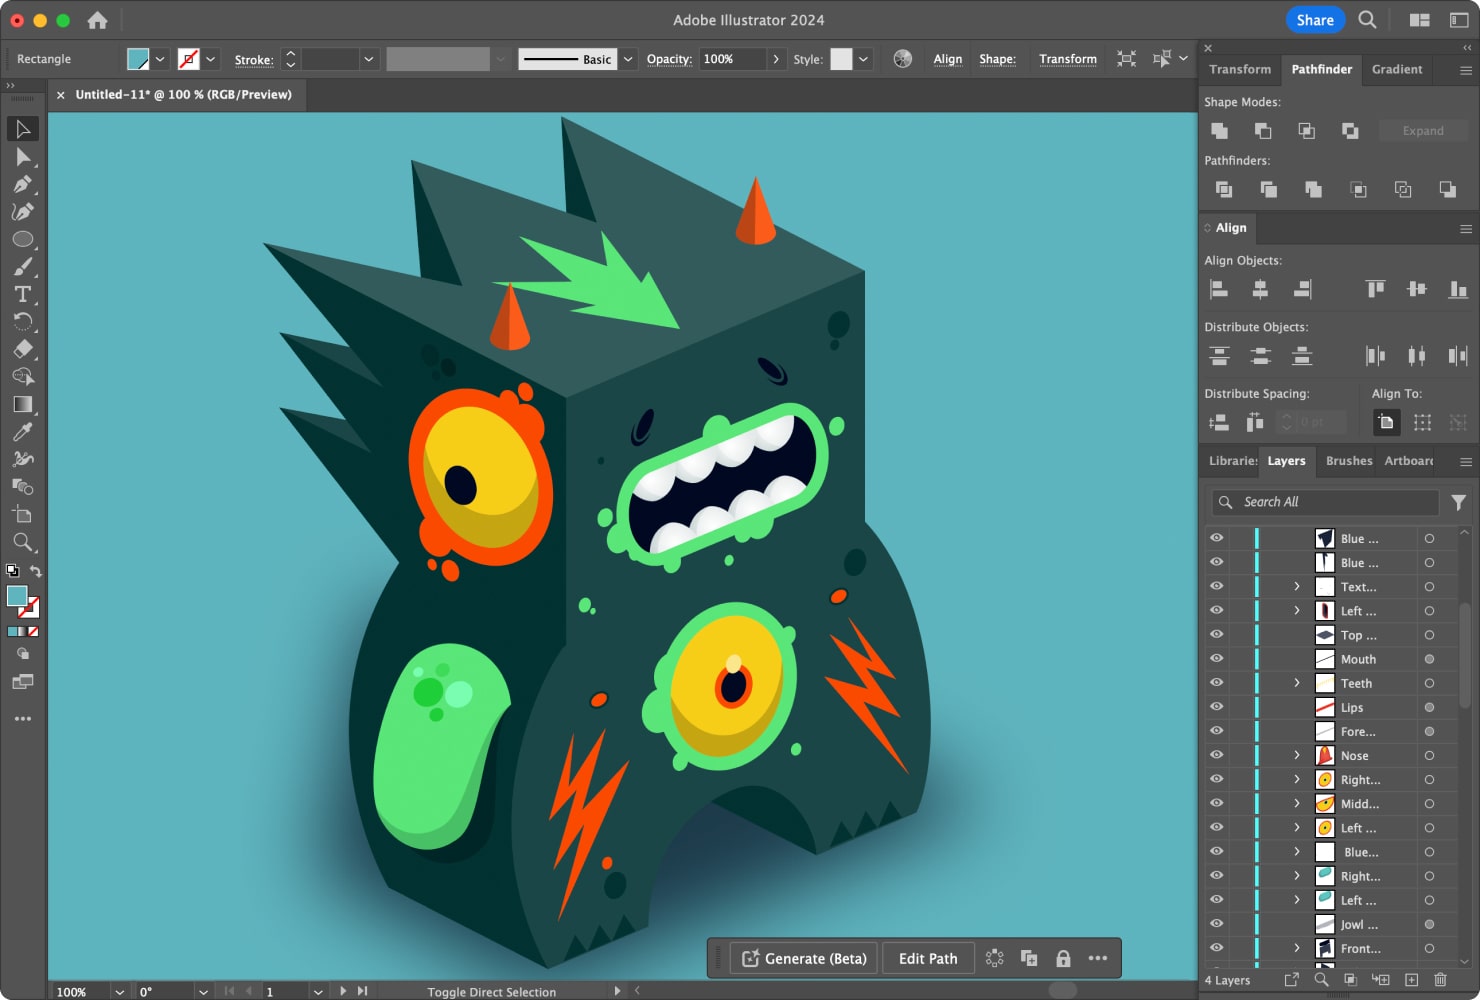1480x1000 pixels.
Task: Switch to the Transform panel tab
Action: click(x=1240, y=69)
